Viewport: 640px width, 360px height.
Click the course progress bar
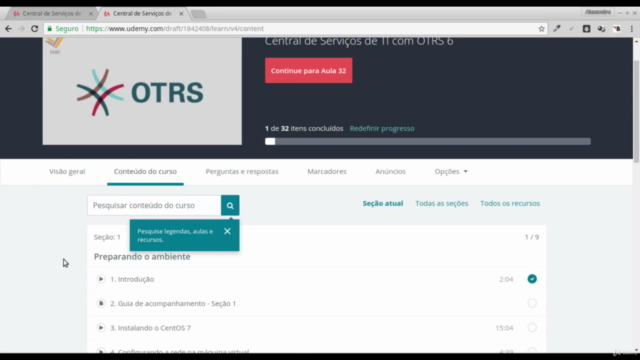[x=428, y=142]
